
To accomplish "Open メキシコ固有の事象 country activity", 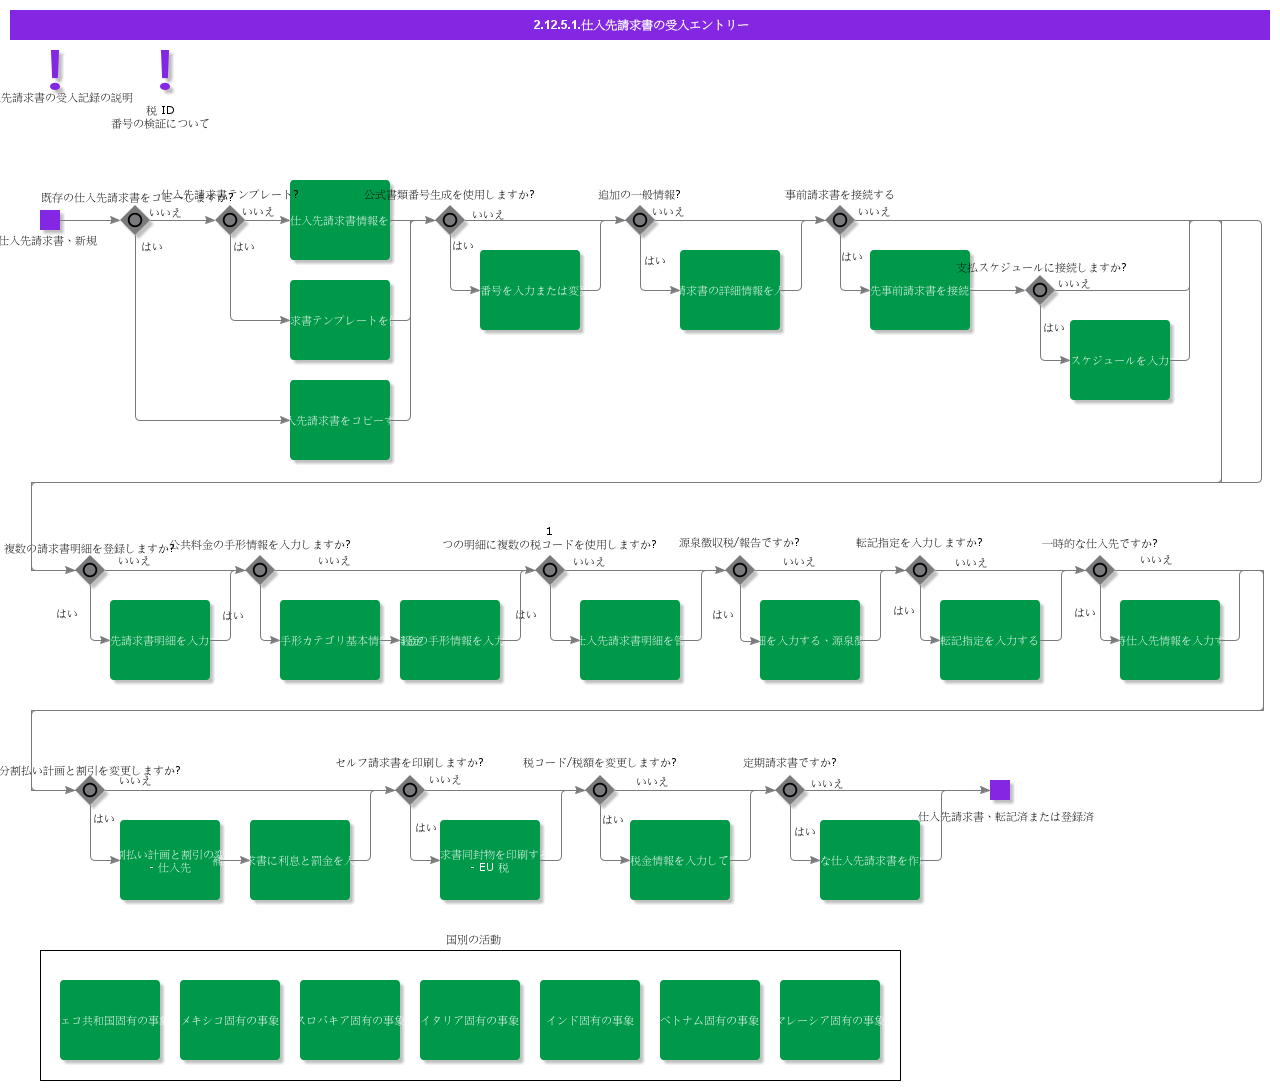I will [230, 1020].
